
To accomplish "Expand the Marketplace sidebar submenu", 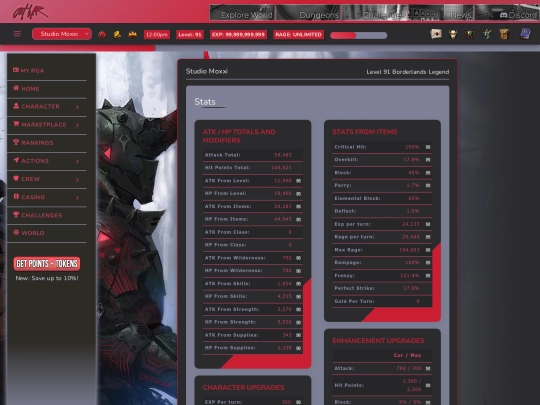I will tap(77, 125).
